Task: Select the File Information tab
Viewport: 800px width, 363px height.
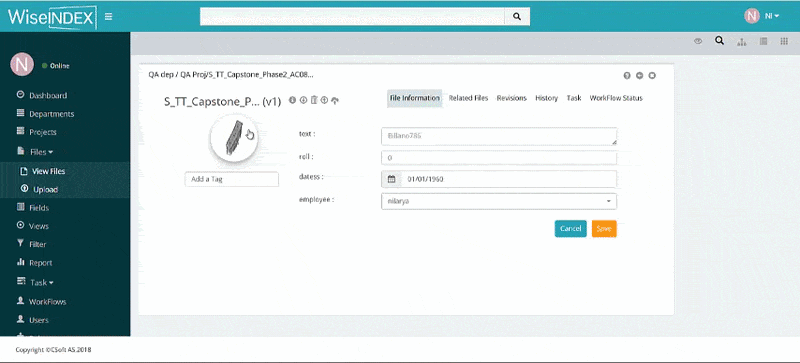Action: [x=414, y=98]
